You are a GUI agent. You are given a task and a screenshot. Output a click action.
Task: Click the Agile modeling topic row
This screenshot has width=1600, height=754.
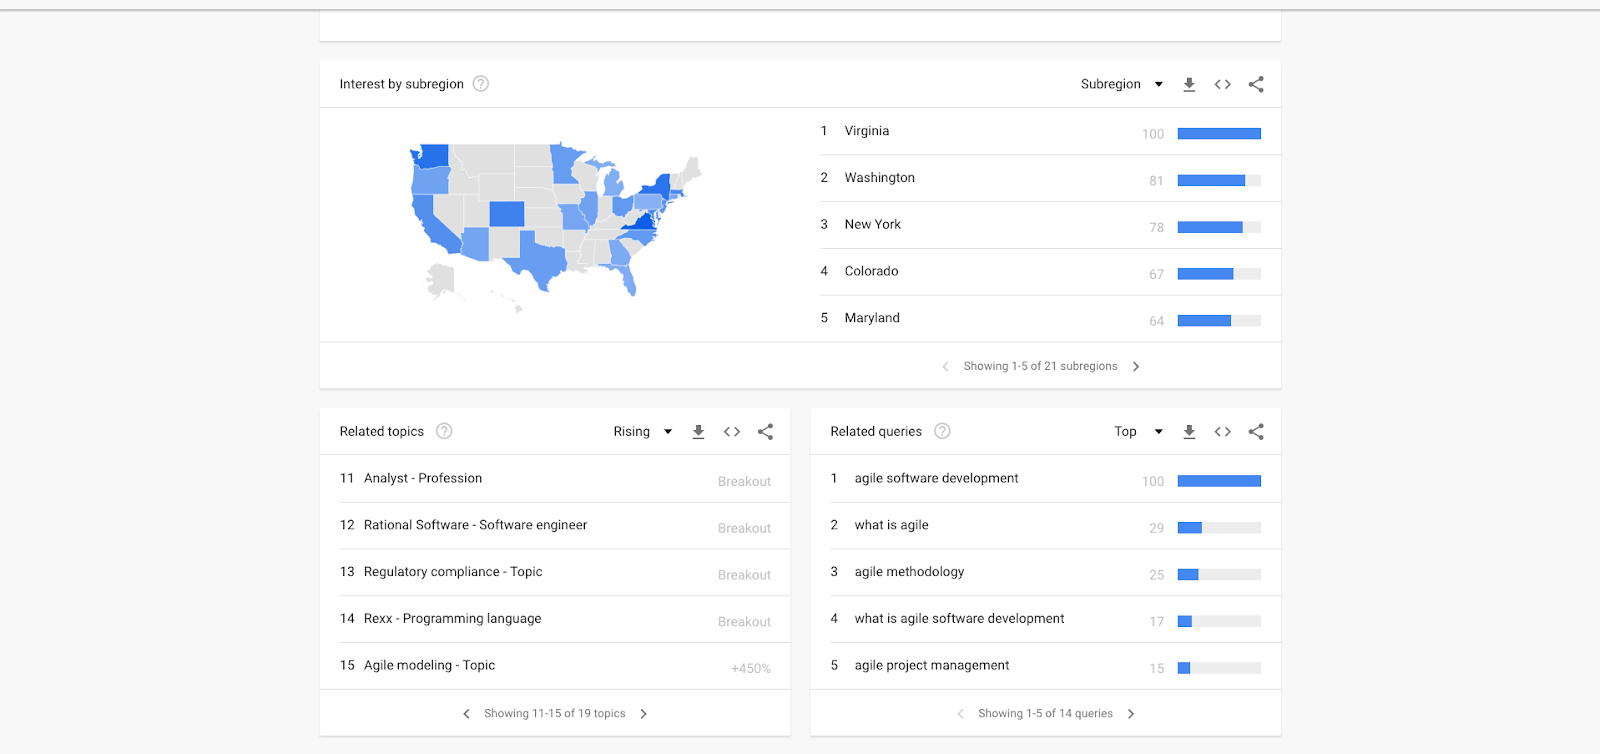click(x=429, y=666)
